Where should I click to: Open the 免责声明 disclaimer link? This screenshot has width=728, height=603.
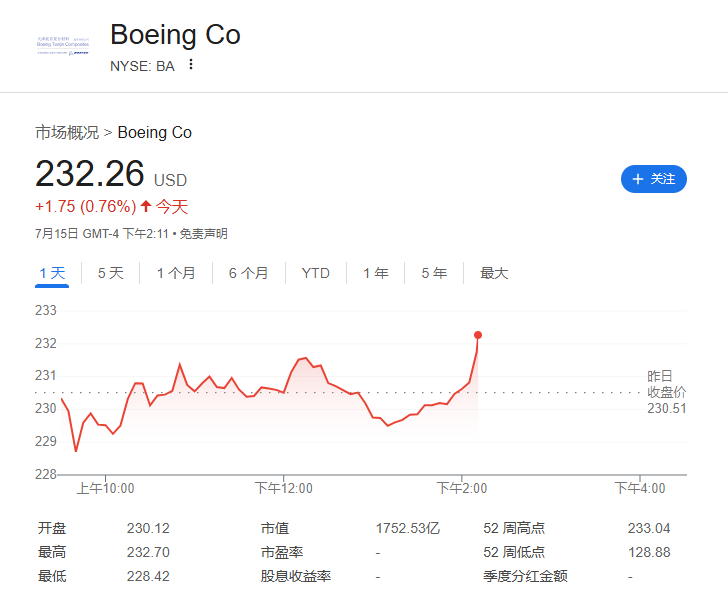click(203, 233)
